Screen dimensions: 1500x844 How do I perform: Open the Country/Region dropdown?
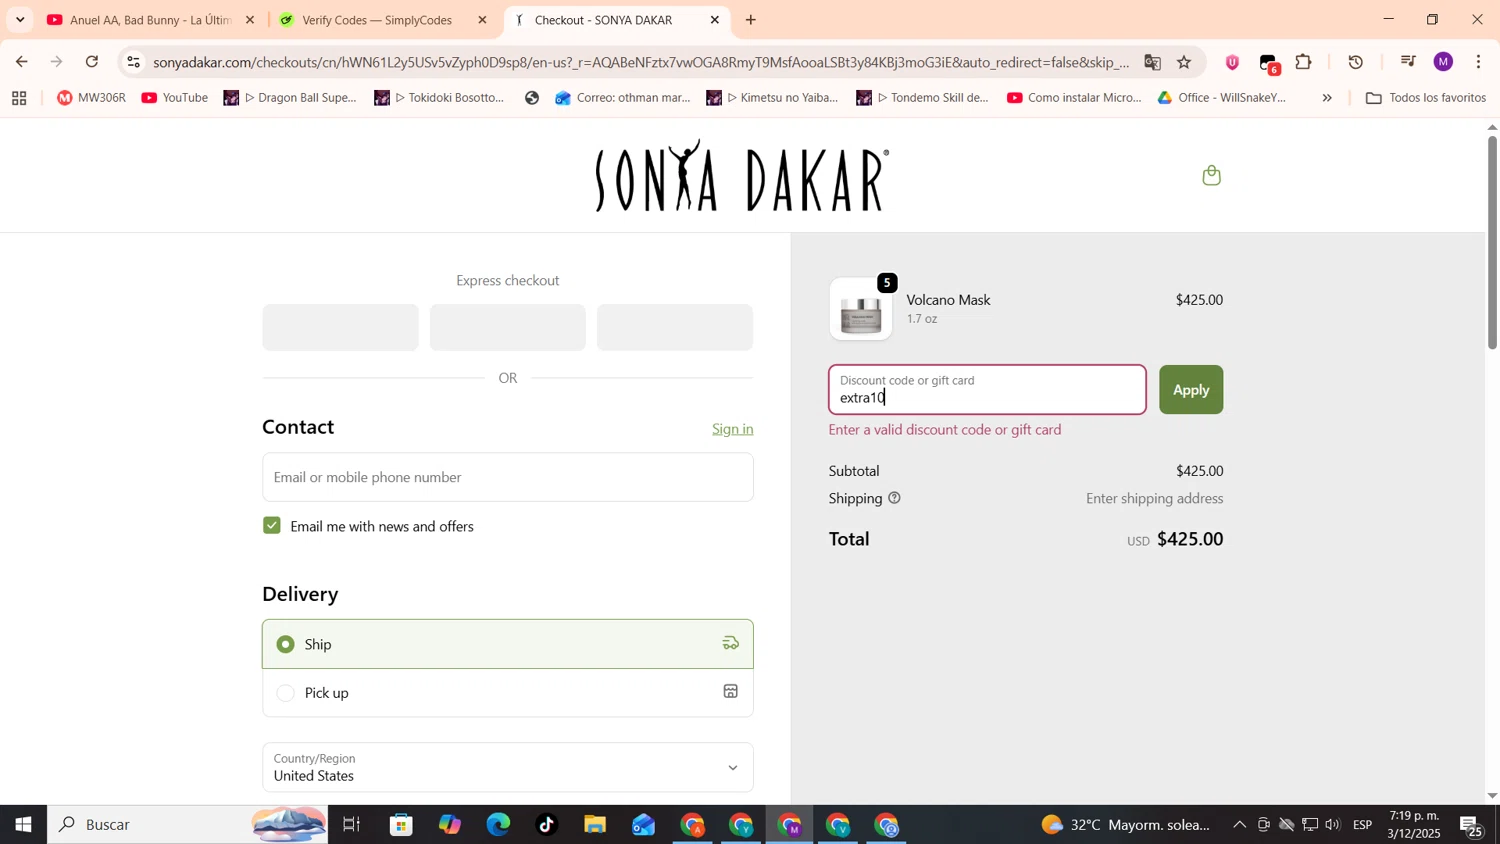[x=508, y=767]
